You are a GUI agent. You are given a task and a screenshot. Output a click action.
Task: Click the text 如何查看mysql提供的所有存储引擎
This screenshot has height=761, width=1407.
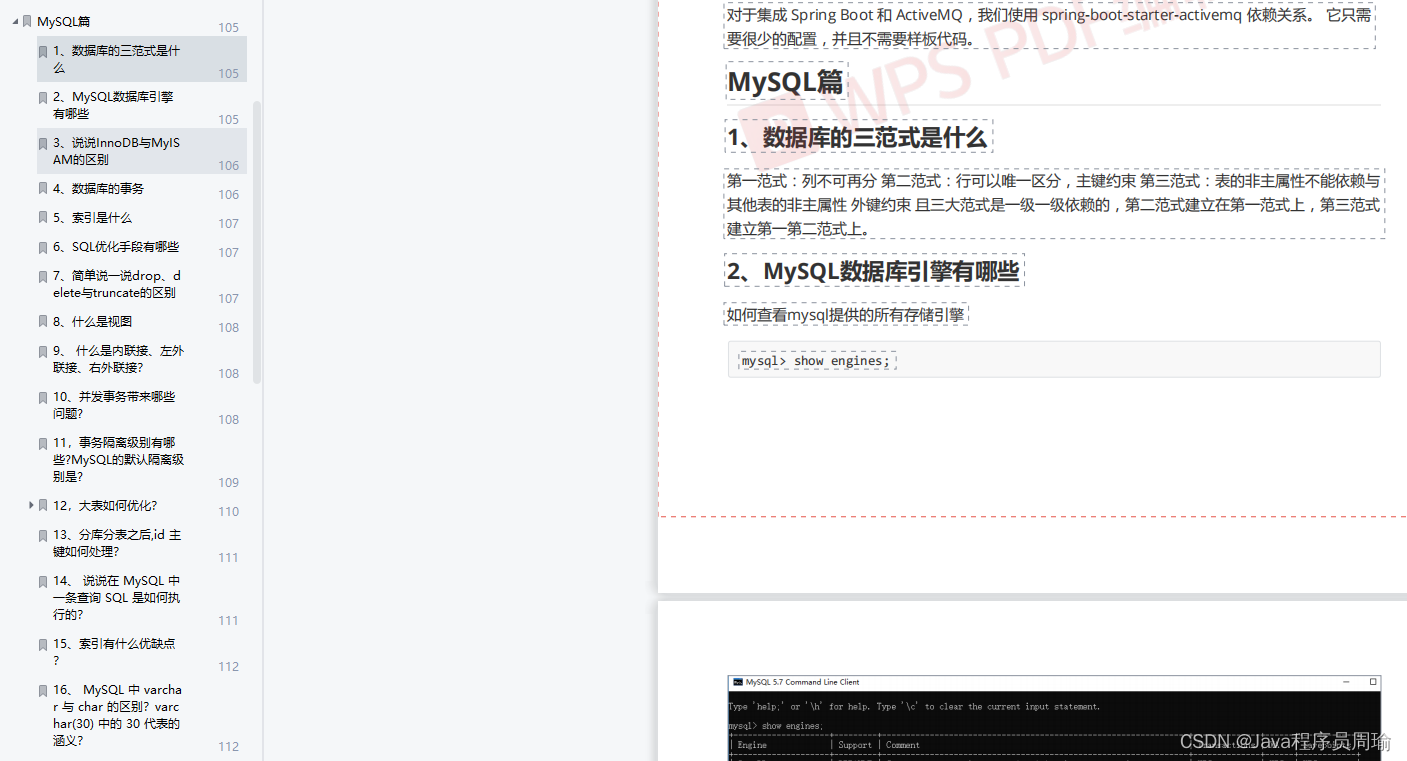pos(847,315)
